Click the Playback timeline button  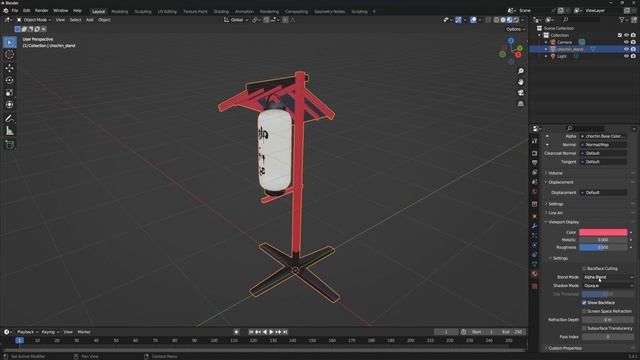[x=27, y=332]
